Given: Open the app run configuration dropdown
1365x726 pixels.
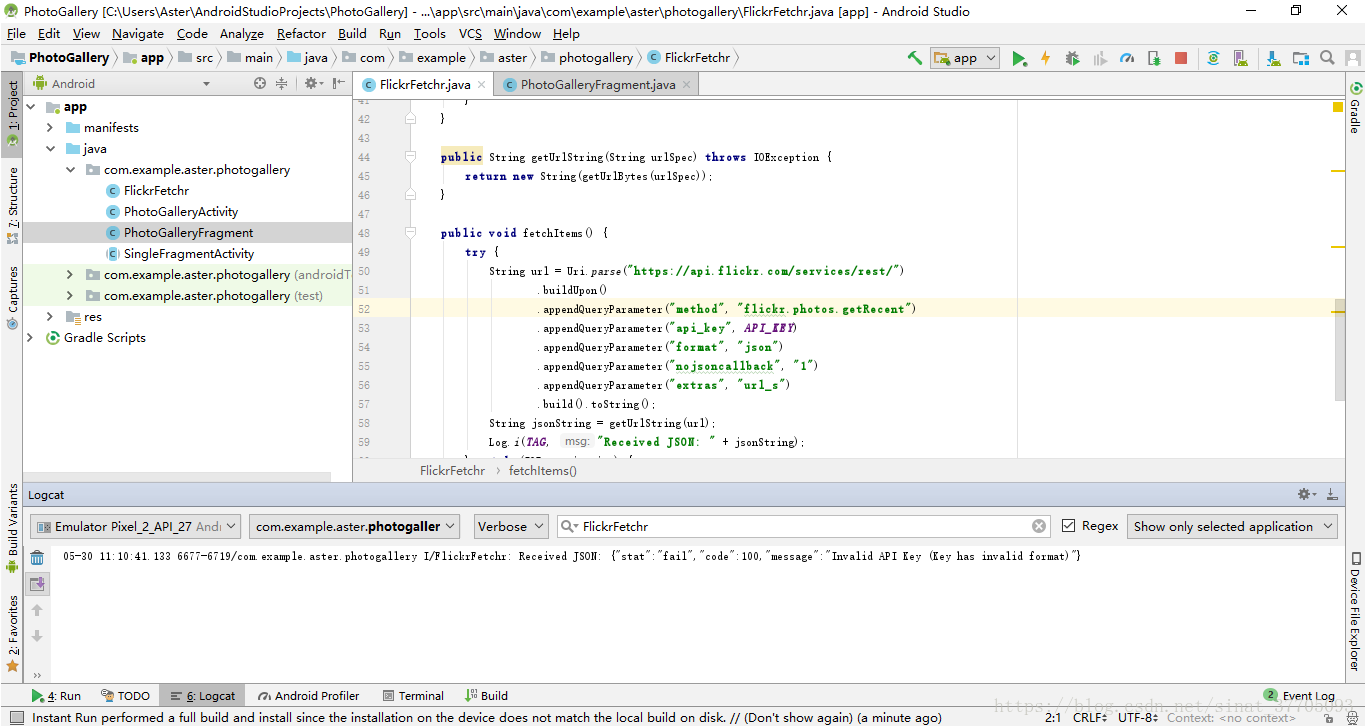Looking at the screenshot, I should [x=965, y=58].
